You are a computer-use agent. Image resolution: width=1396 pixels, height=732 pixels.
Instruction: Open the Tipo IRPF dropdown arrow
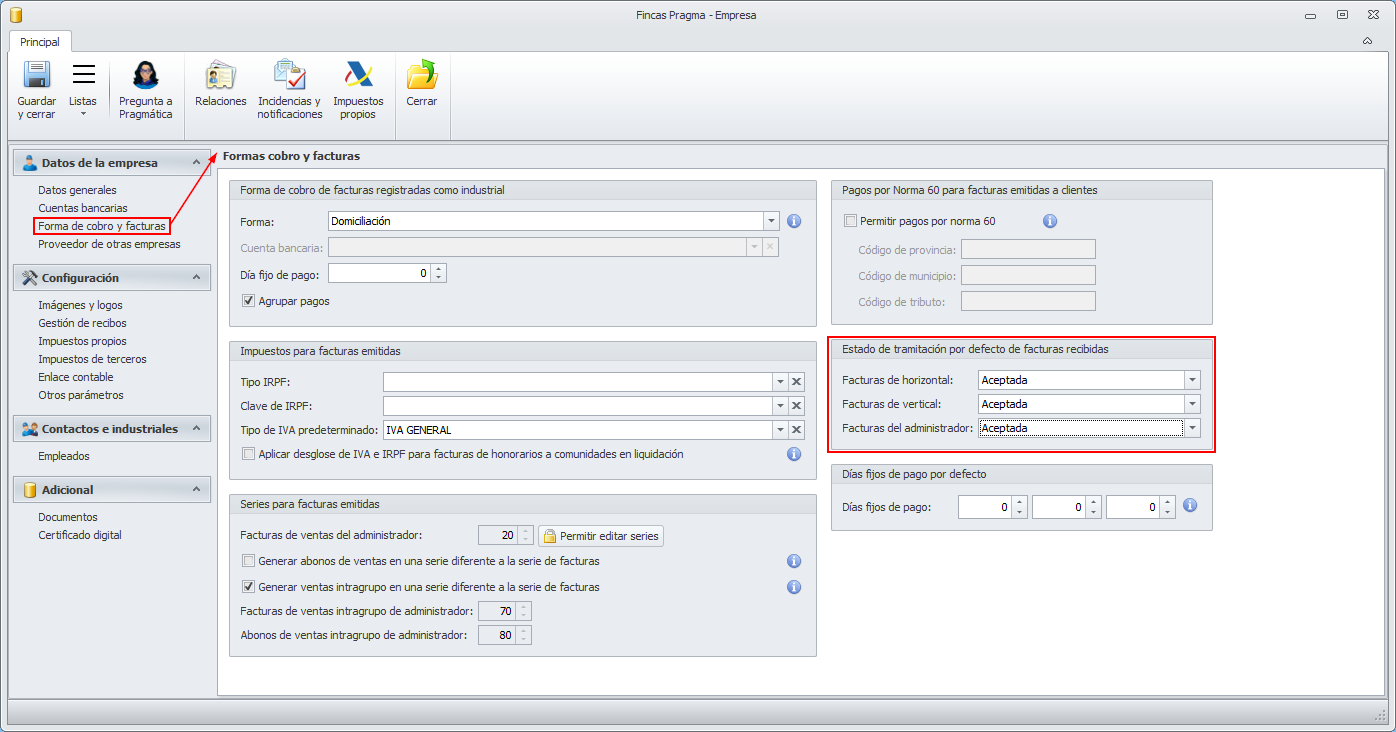780,381
